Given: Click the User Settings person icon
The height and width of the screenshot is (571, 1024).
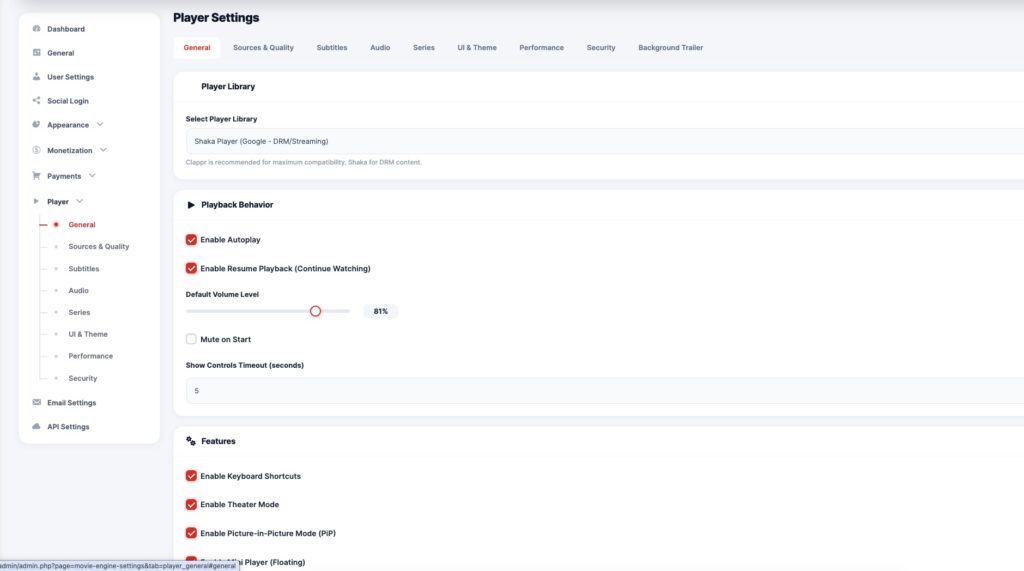Looking at the screenshot, I should pyautogui.click(x=37, y=77).
